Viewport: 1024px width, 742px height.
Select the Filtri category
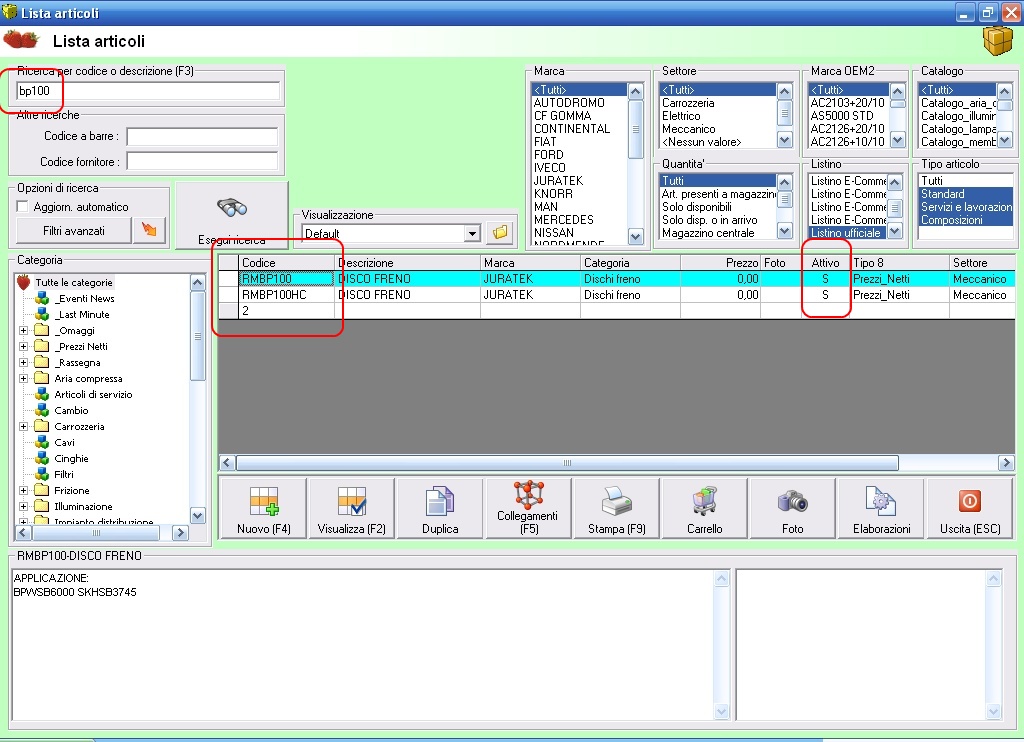63,474
